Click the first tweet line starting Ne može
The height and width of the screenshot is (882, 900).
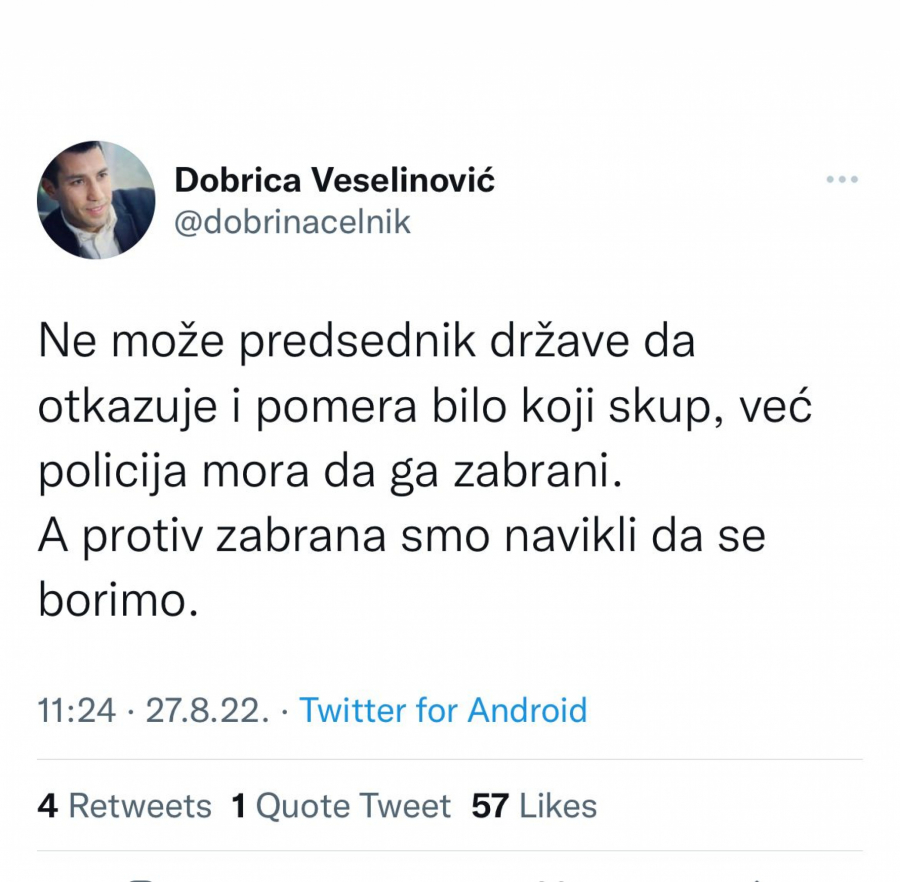tap(365, 340)
